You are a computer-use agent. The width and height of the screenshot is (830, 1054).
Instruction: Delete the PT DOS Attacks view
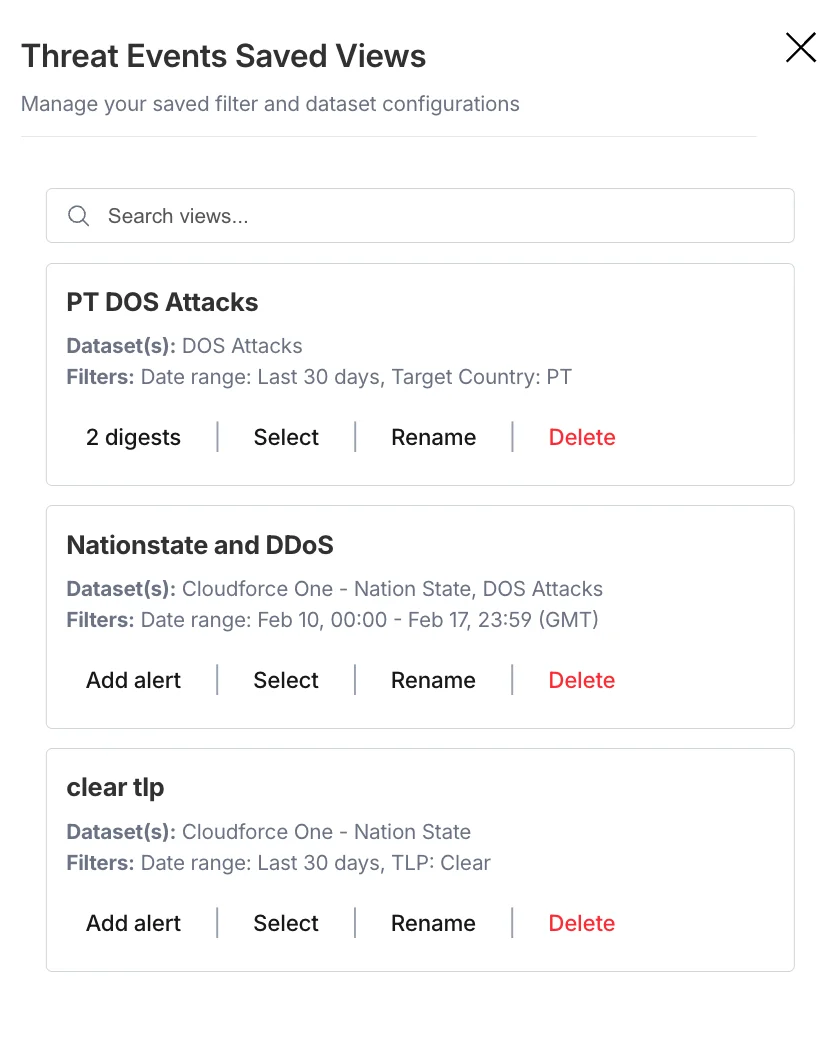[x=581, y=437]
